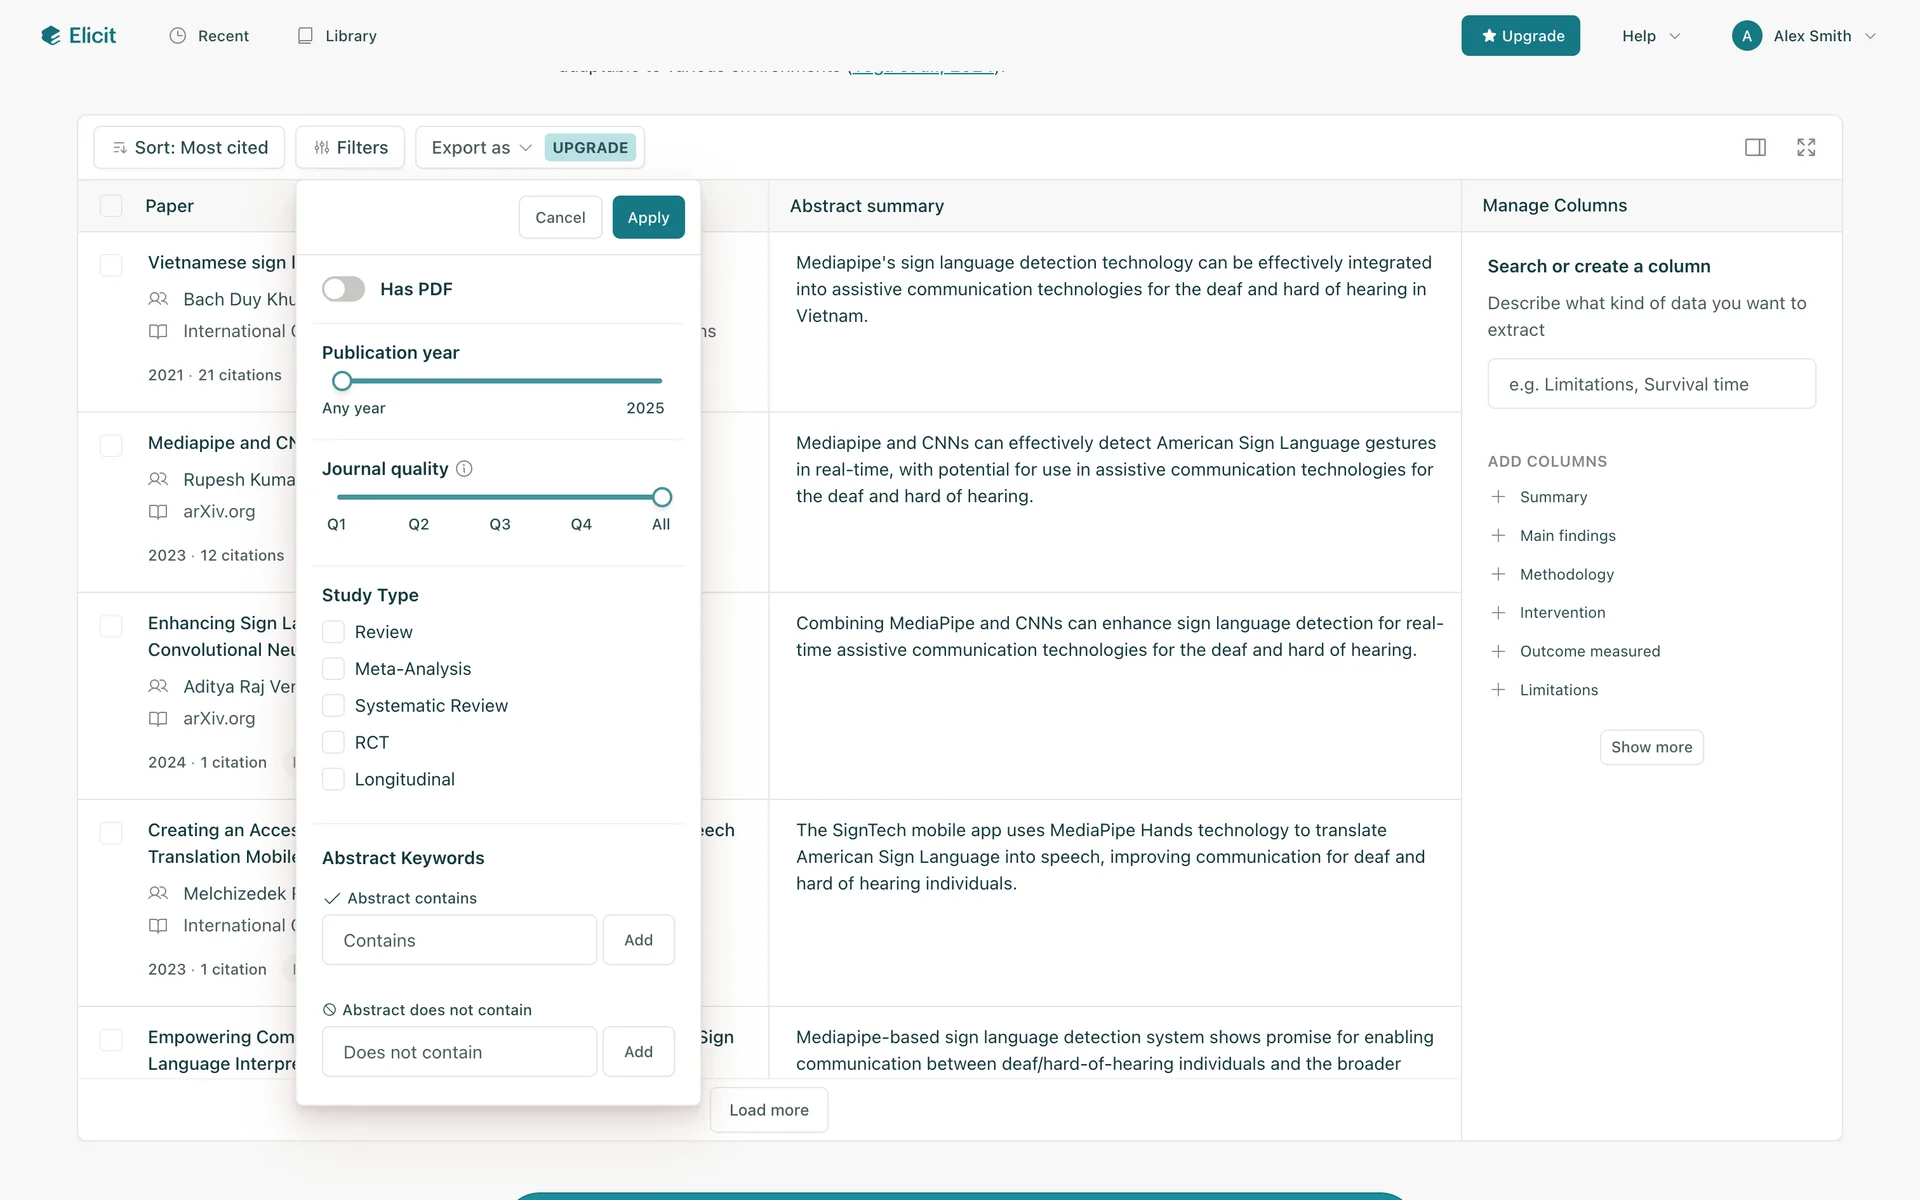Viewport: 1920px width, 1200px height.
Task: Click plus icon next to Methodology
Action: [1498, 574]
